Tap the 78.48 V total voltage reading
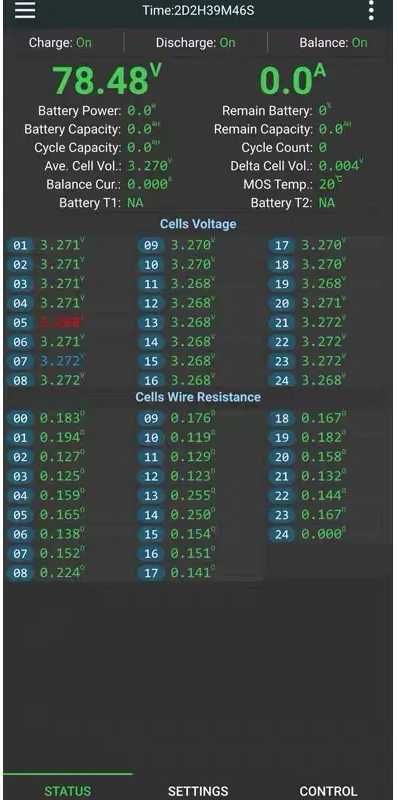This screenshot has width=398, height=800. pyautogui.click(x=107, y=79)
